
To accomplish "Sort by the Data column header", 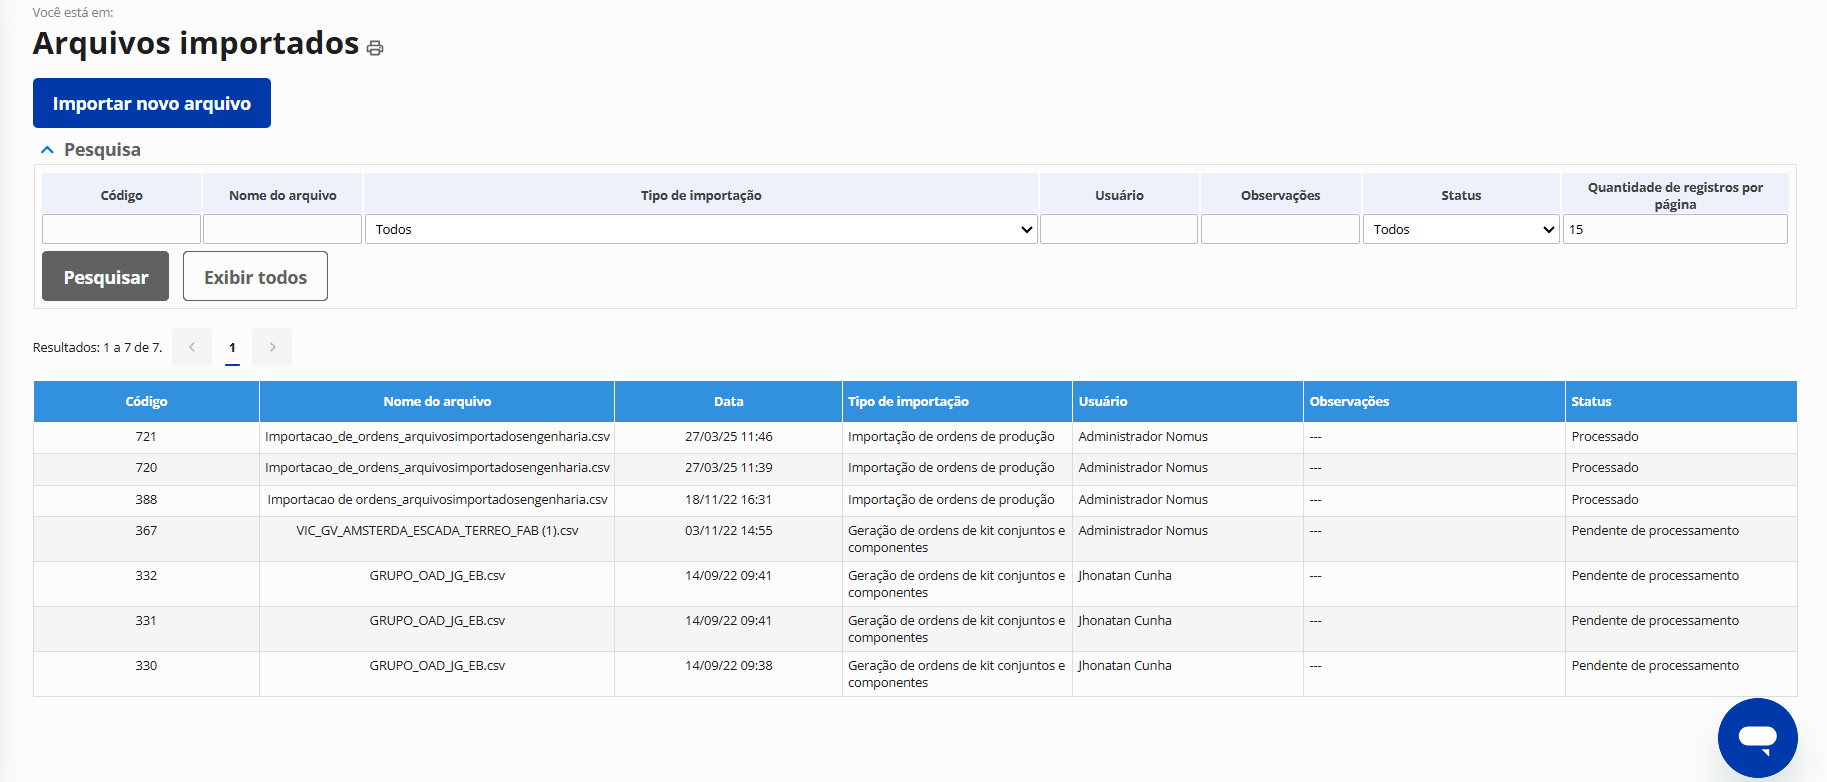I will click(728, 401).
